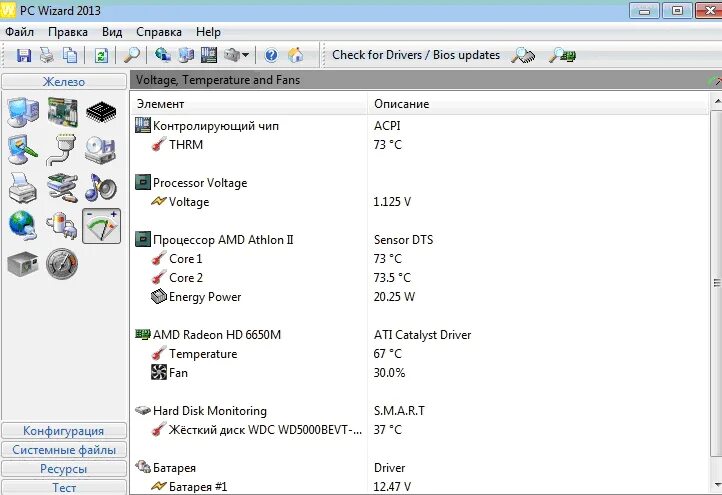Select the Железо panel tab
Image resolution: width=722 pixels, height=495 pixels.
pyautogui.click(x=64, y=82)
